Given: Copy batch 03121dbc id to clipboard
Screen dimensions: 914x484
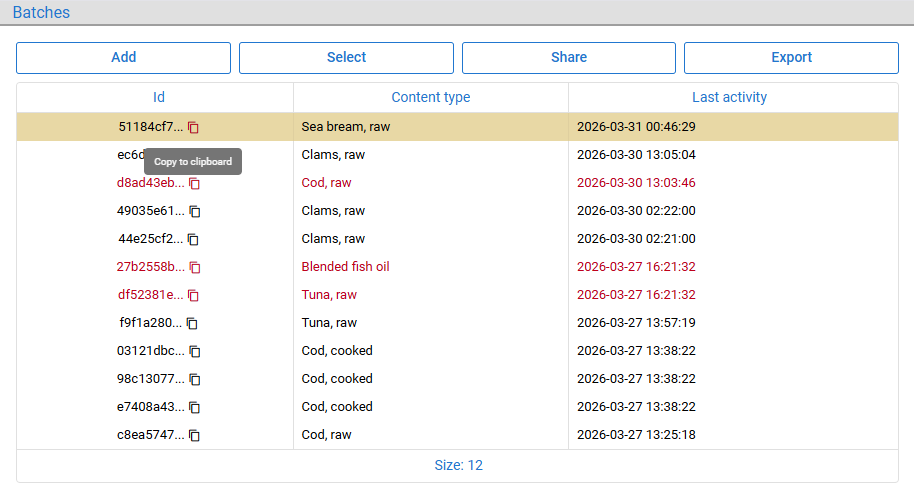Looking at the screenshot, I should tap(195, 351).
